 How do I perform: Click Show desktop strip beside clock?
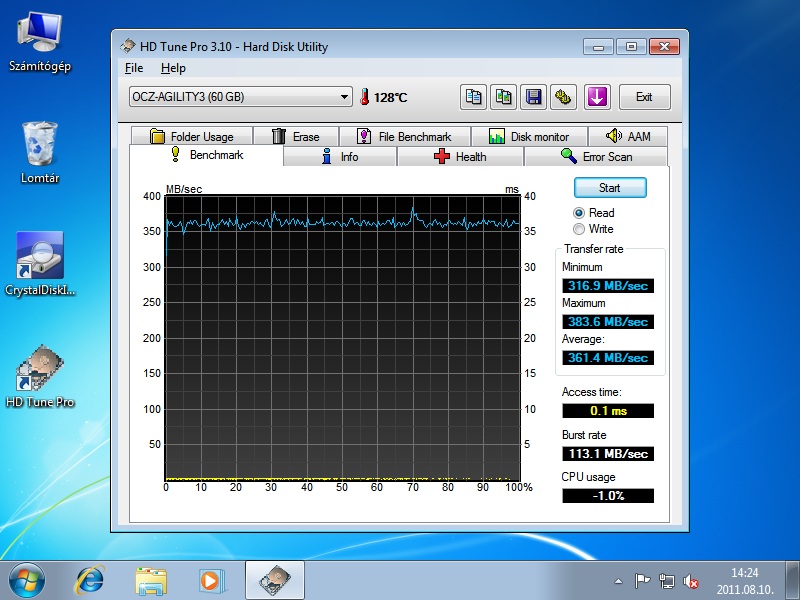coord(792,580)
